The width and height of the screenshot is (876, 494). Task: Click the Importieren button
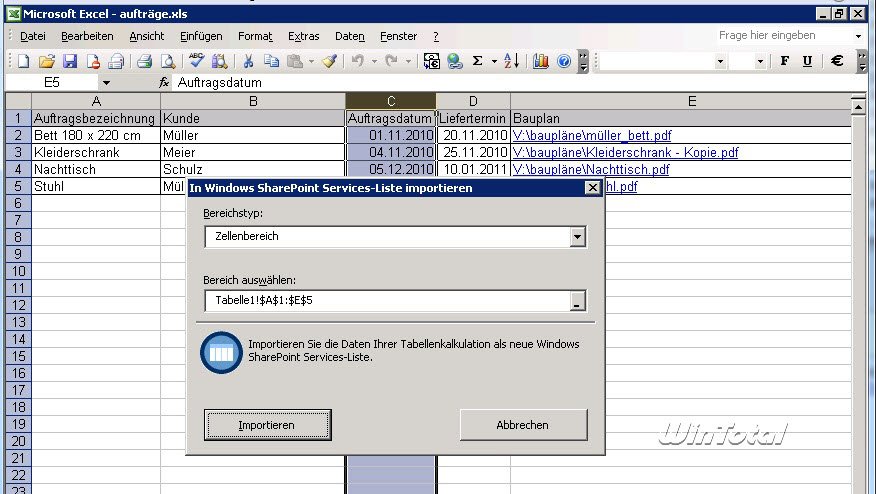268,425
